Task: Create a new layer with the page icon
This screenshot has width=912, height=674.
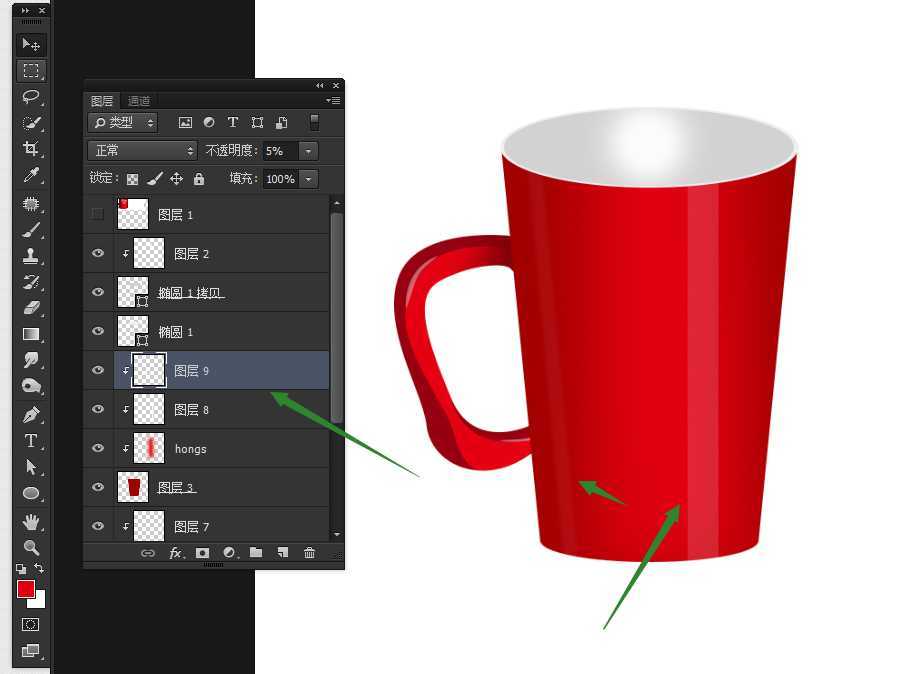Action: 283,553
